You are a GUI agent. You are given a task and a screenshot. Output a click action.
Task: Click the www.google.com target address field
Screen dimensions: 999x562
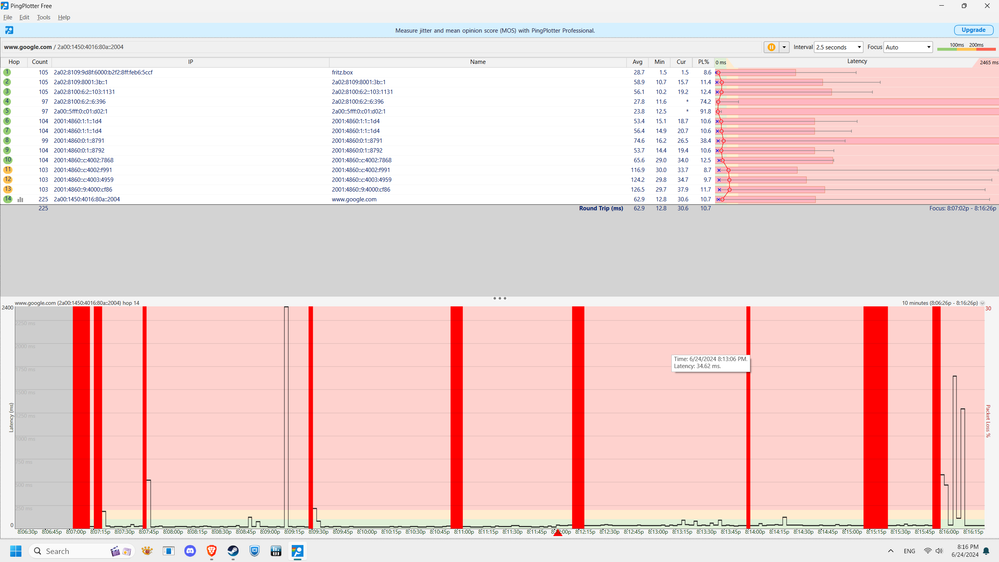click(64, 47)
